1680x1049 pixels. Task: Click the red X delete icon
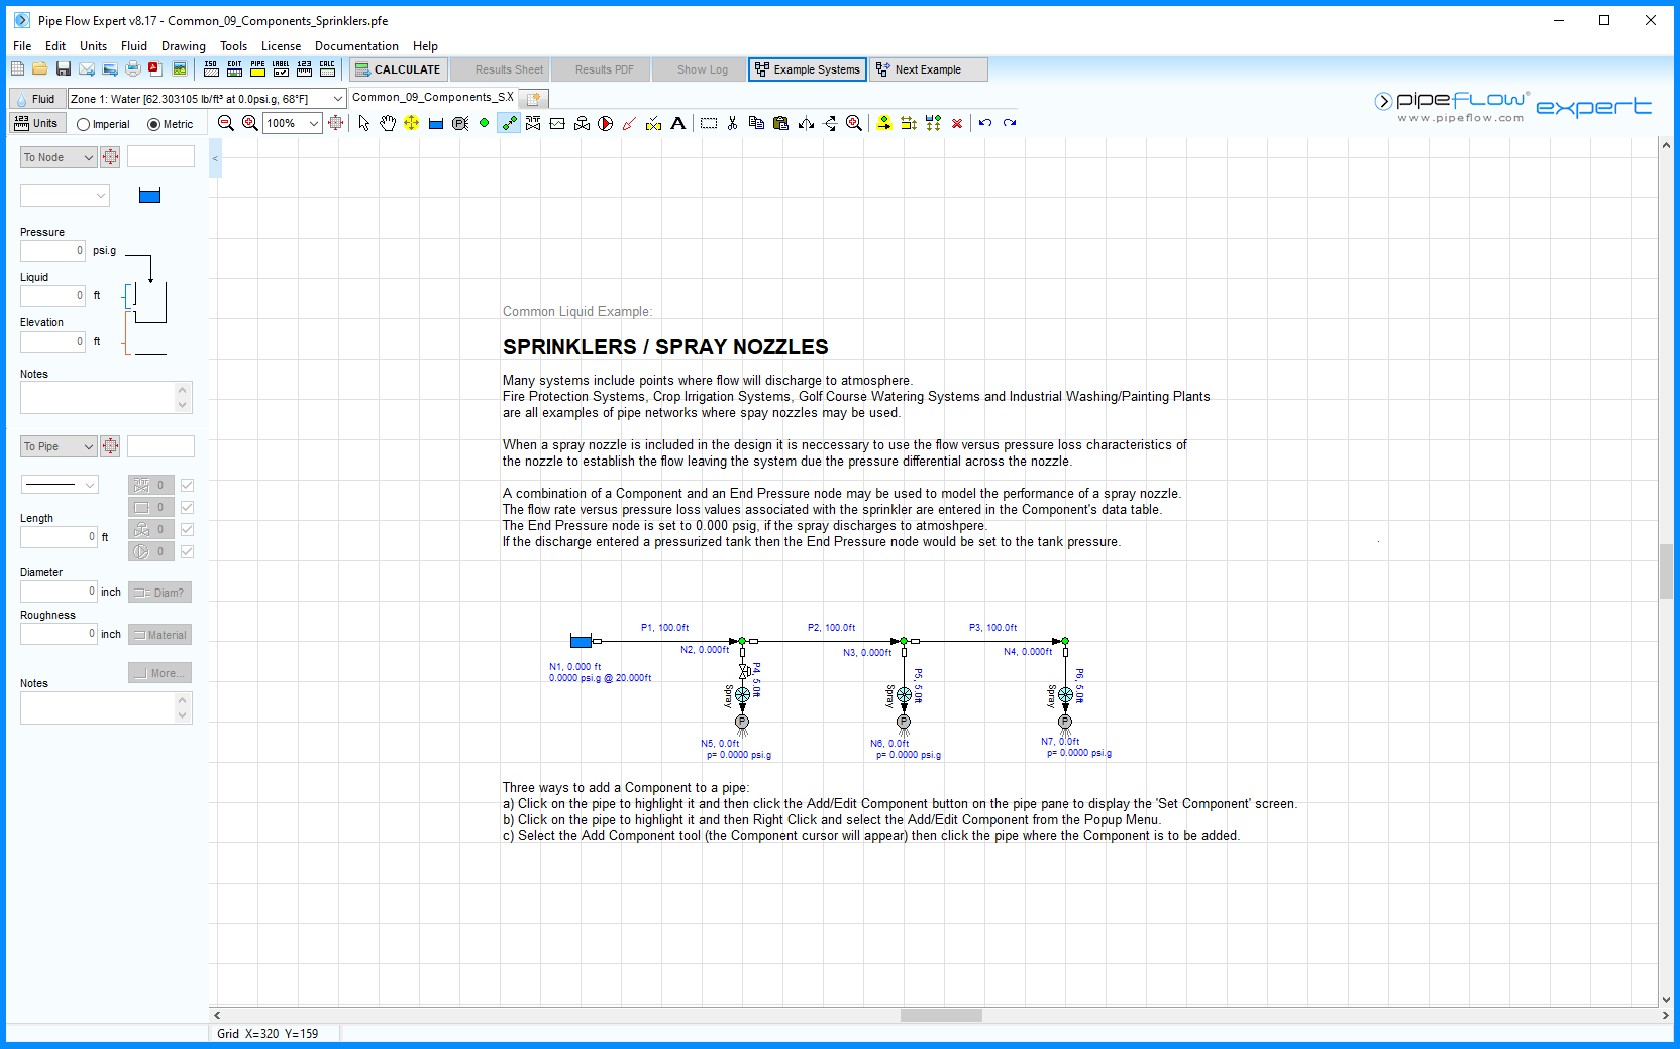tap(957, 123)
